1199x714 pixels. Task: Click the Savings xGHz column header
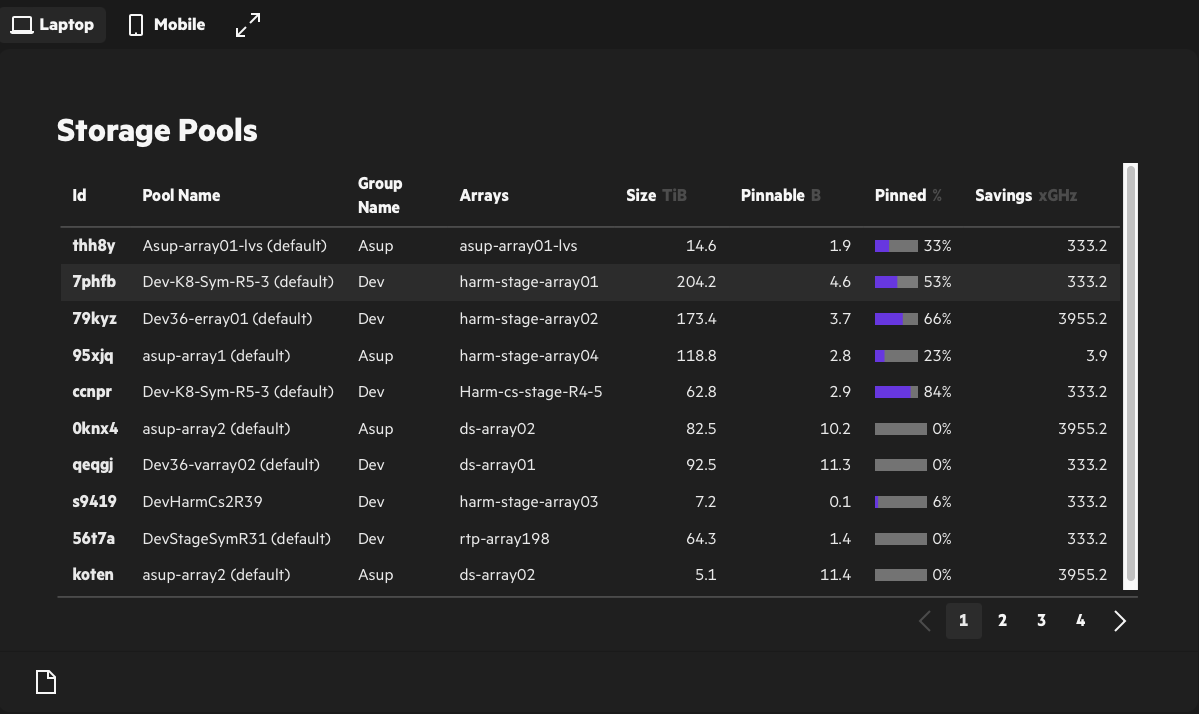coord(1025,196)
